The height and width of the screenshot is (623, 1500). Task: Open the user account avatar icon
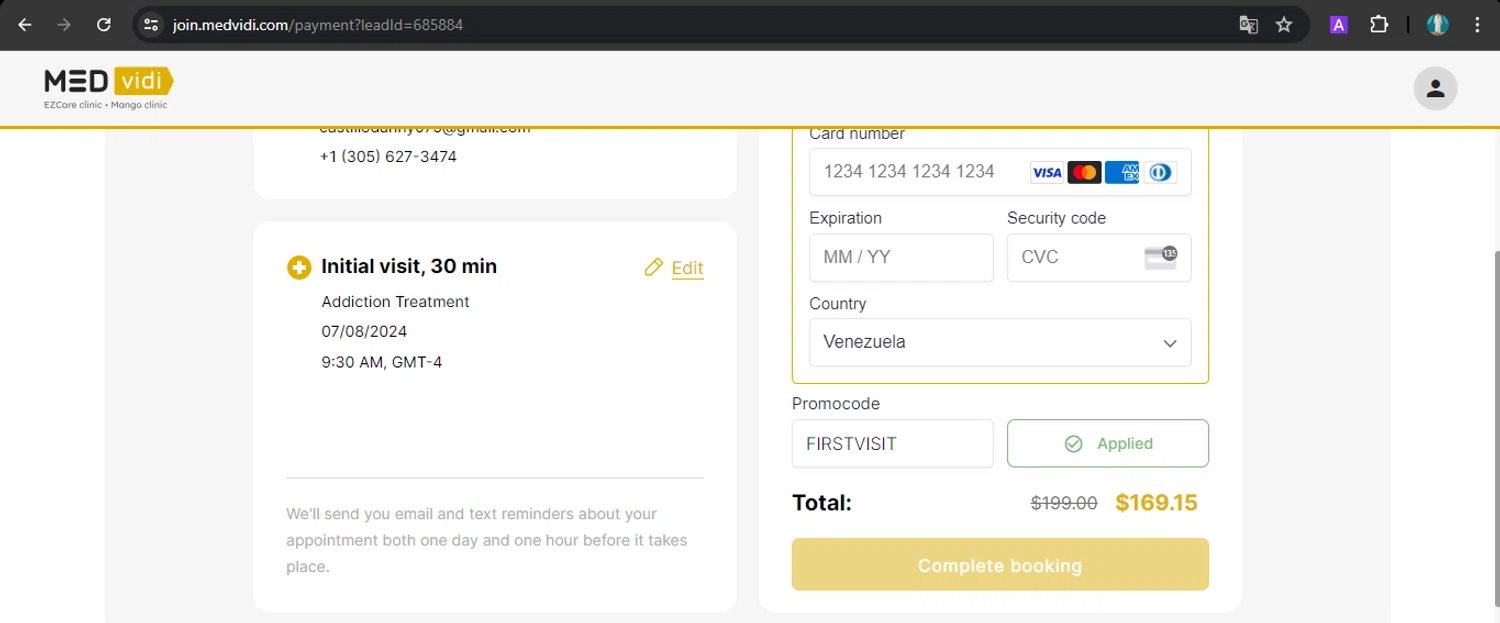pos(1435,88)
